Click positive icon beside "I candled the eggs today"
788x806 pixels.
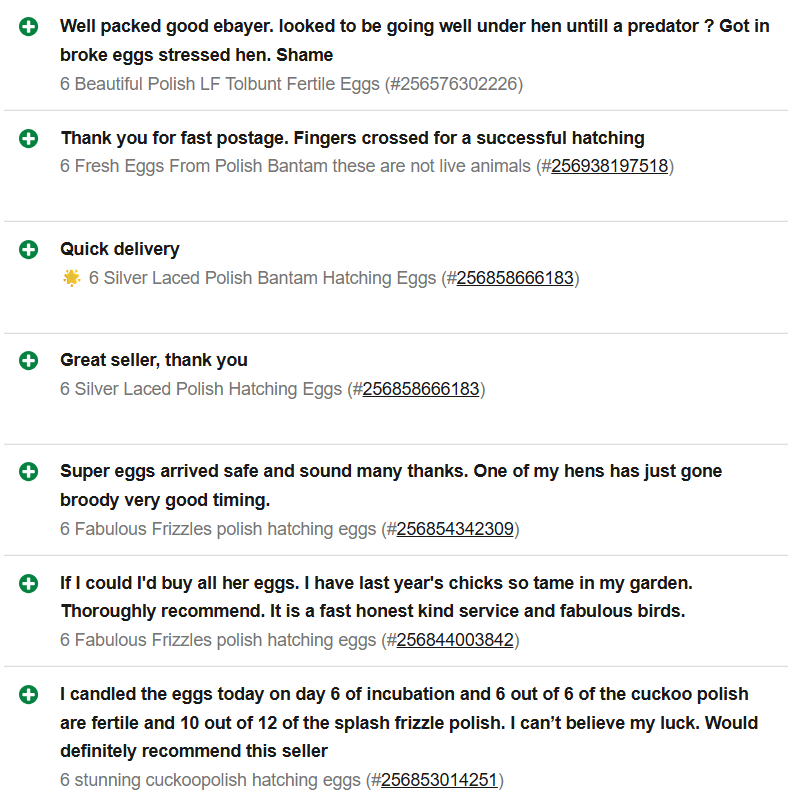pyautogui.click(x=29, y=694)
